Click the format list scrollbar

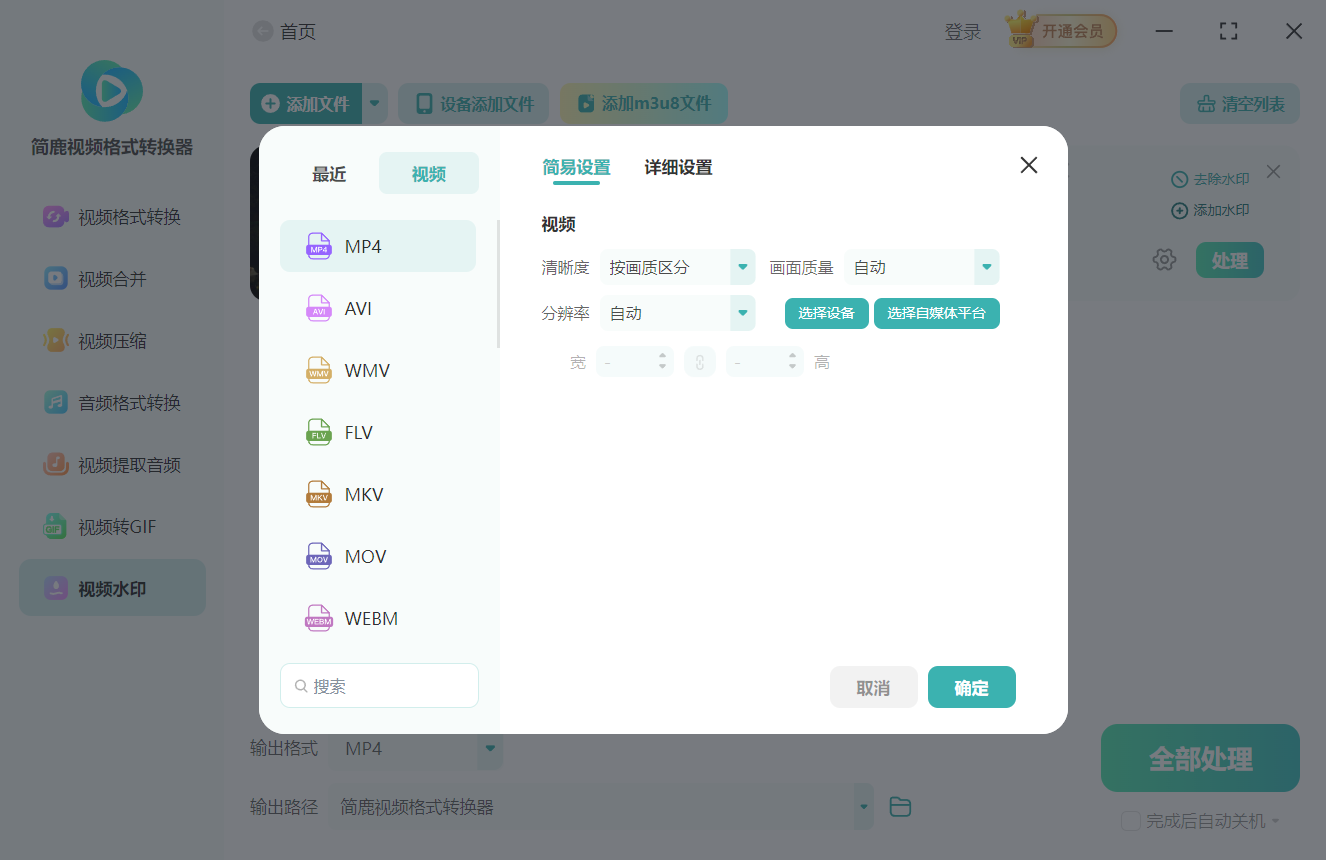498,283
